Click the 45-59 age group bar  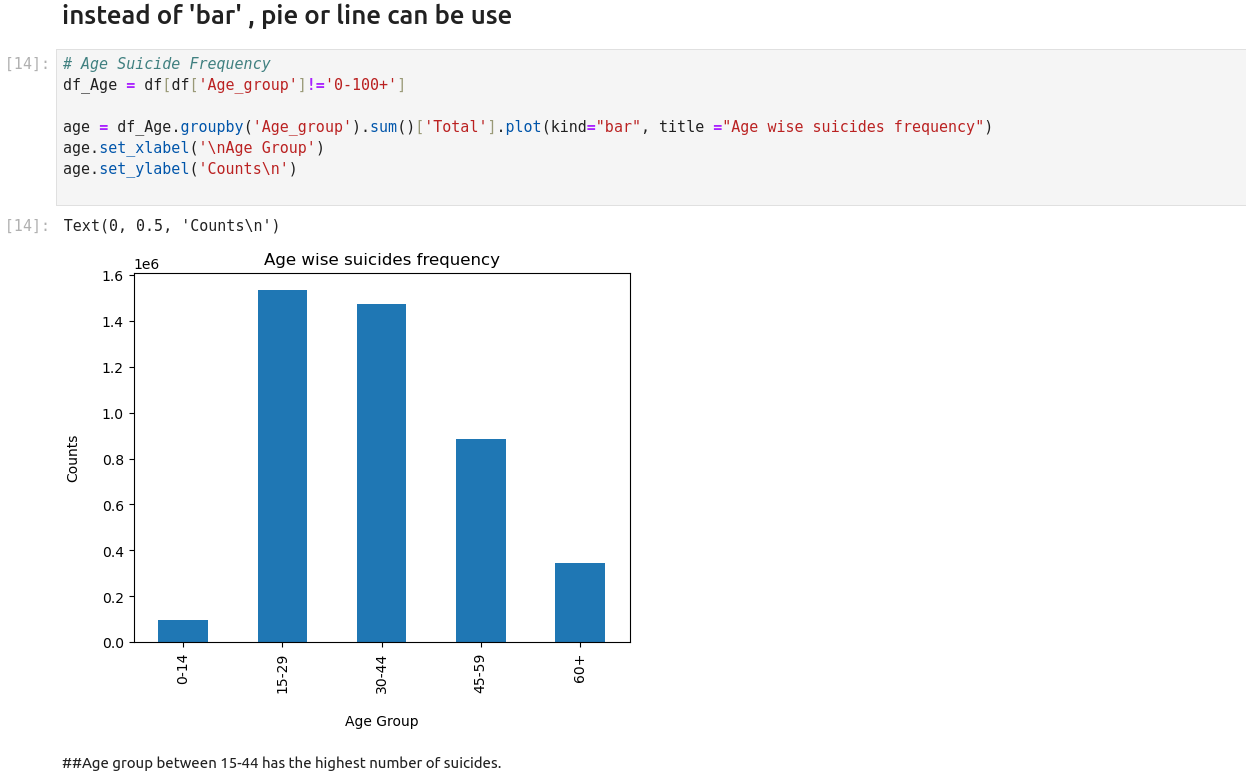pos(480,540)
